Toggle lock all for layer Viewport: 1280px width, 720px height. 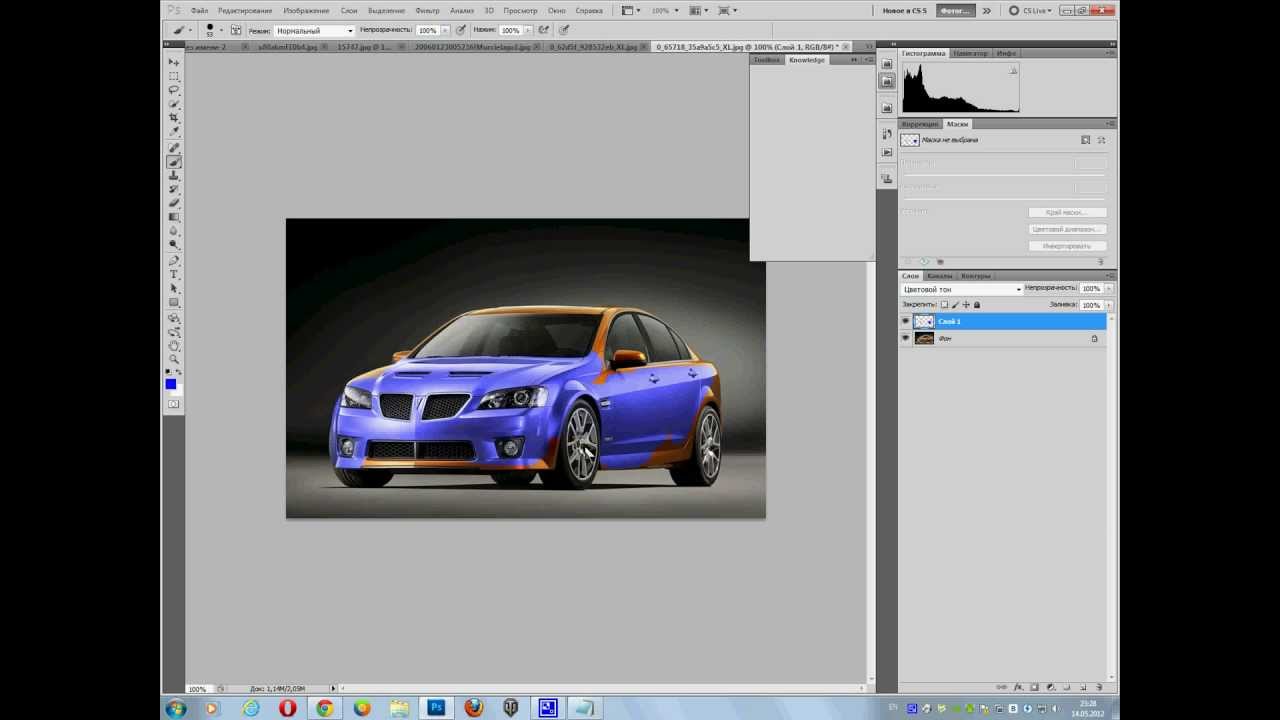(977, 305)
